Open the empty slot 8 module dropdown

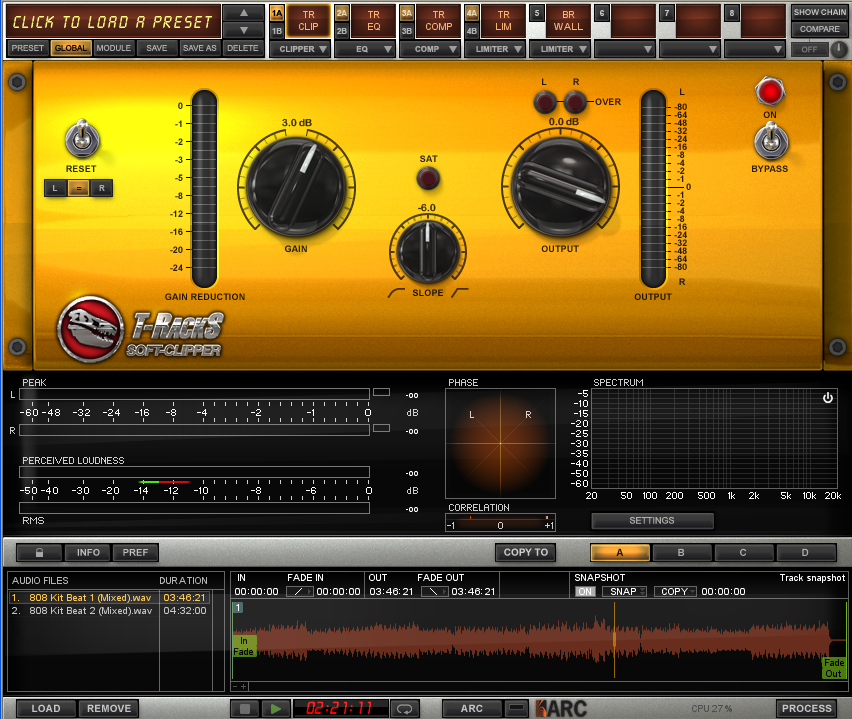755,49
